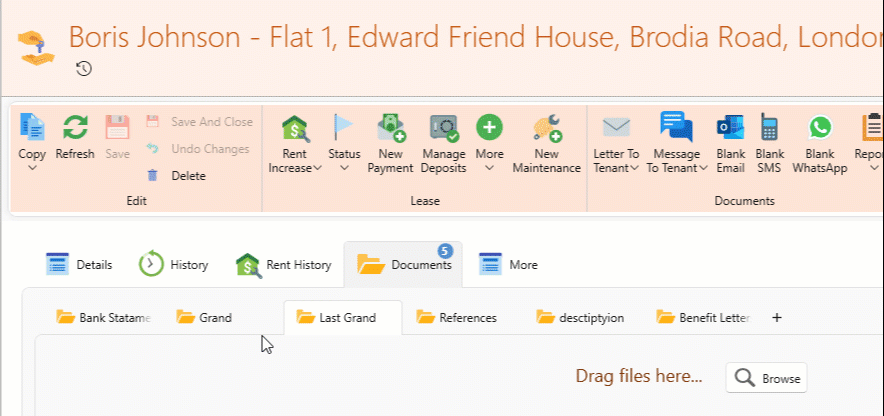Open Message To Tenant dropdown

(x=675, y=167)
